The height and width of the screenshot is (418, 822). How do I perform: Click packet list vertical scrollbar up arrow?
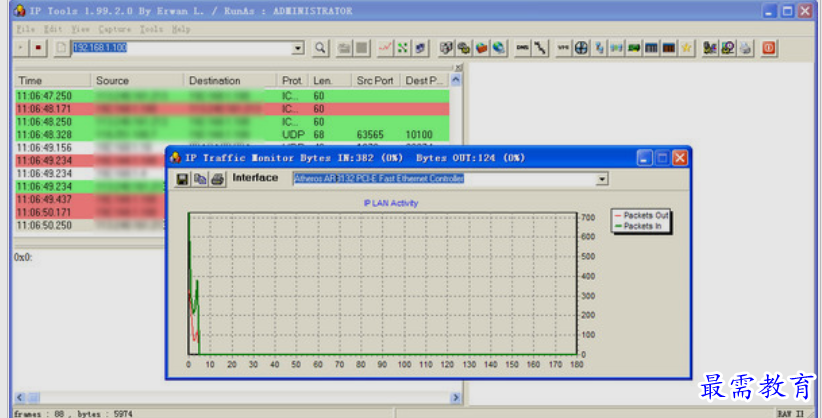click(456, 80)
